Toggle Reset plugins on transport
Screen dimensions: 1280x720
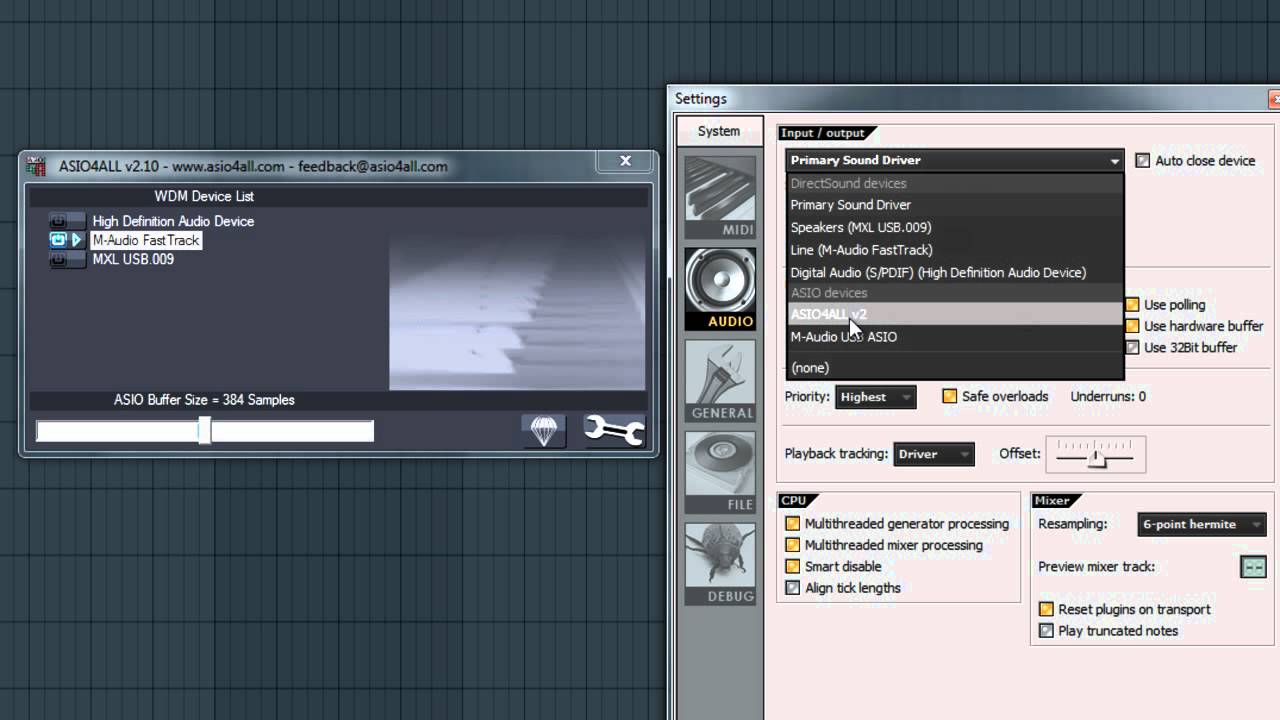click(1047, 609)
